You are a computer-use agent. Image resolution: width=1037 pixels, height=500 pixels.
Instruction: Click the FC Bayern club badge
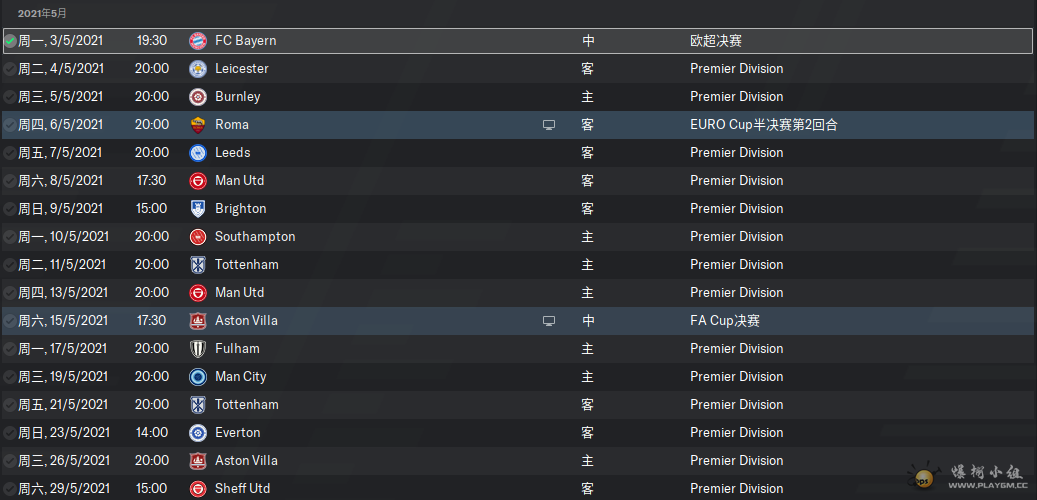tap(197, 41)
